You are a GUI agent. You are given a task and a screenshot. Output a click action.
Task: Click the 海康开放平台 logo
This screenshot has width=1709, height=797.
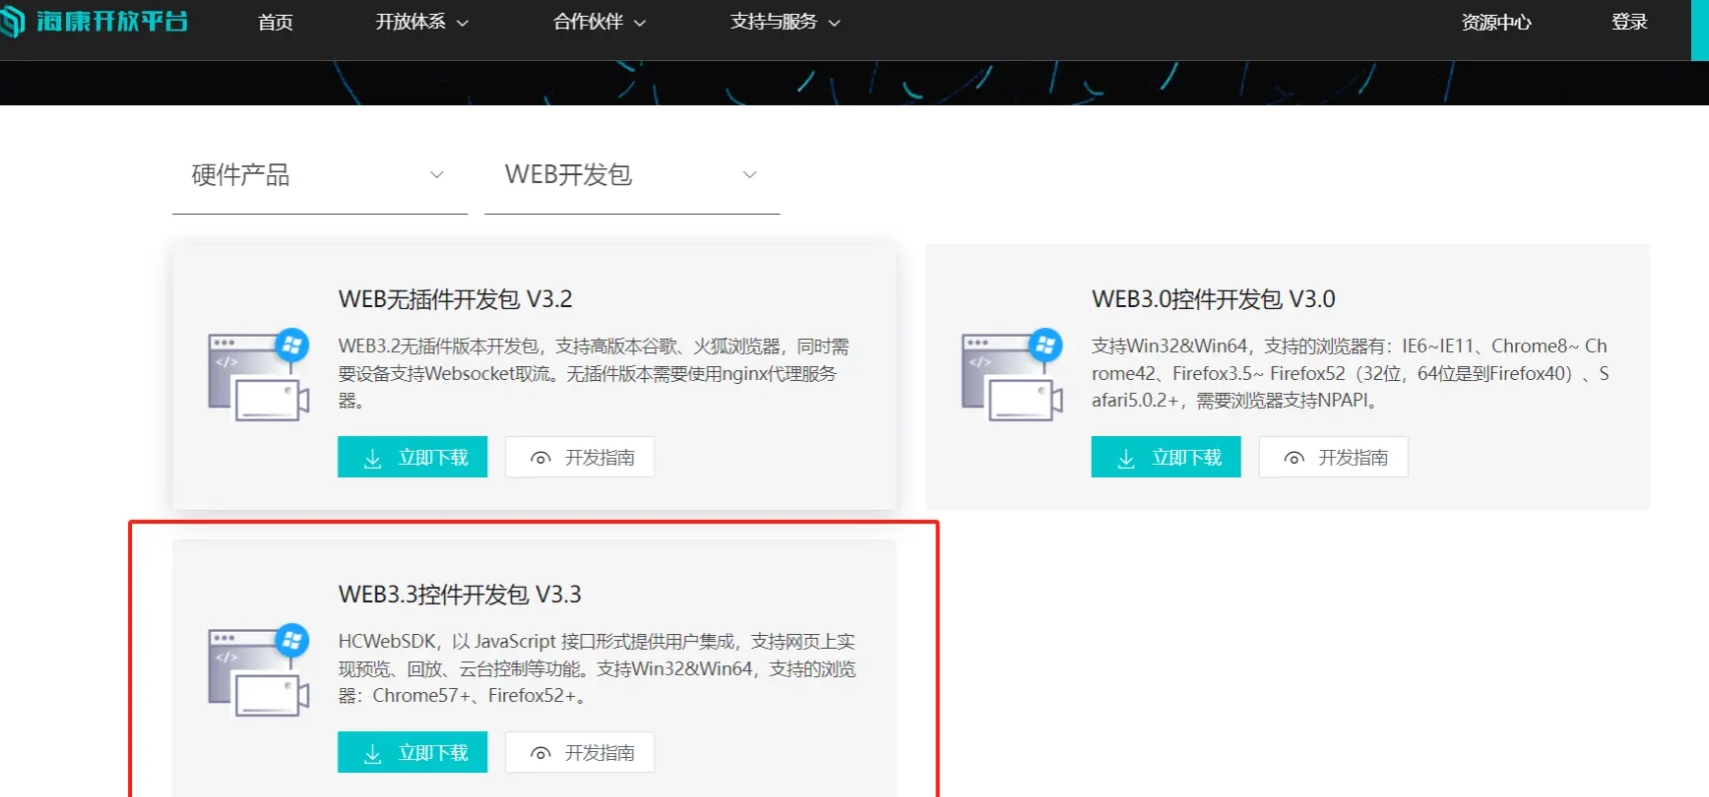[94, 21]
